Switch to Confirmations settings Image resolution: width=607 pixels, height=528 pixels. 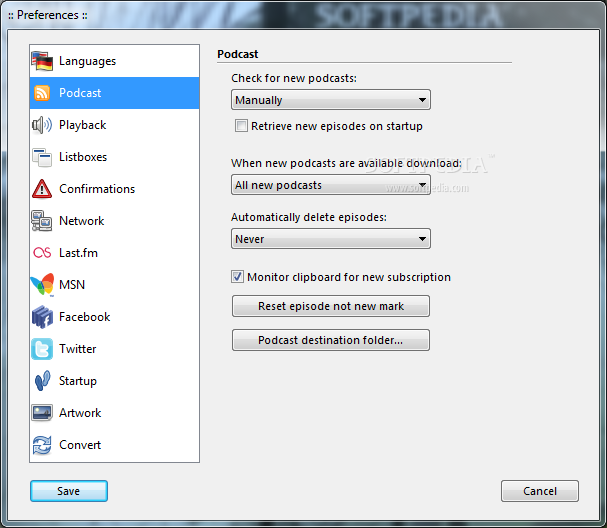(x=97, y=189)
